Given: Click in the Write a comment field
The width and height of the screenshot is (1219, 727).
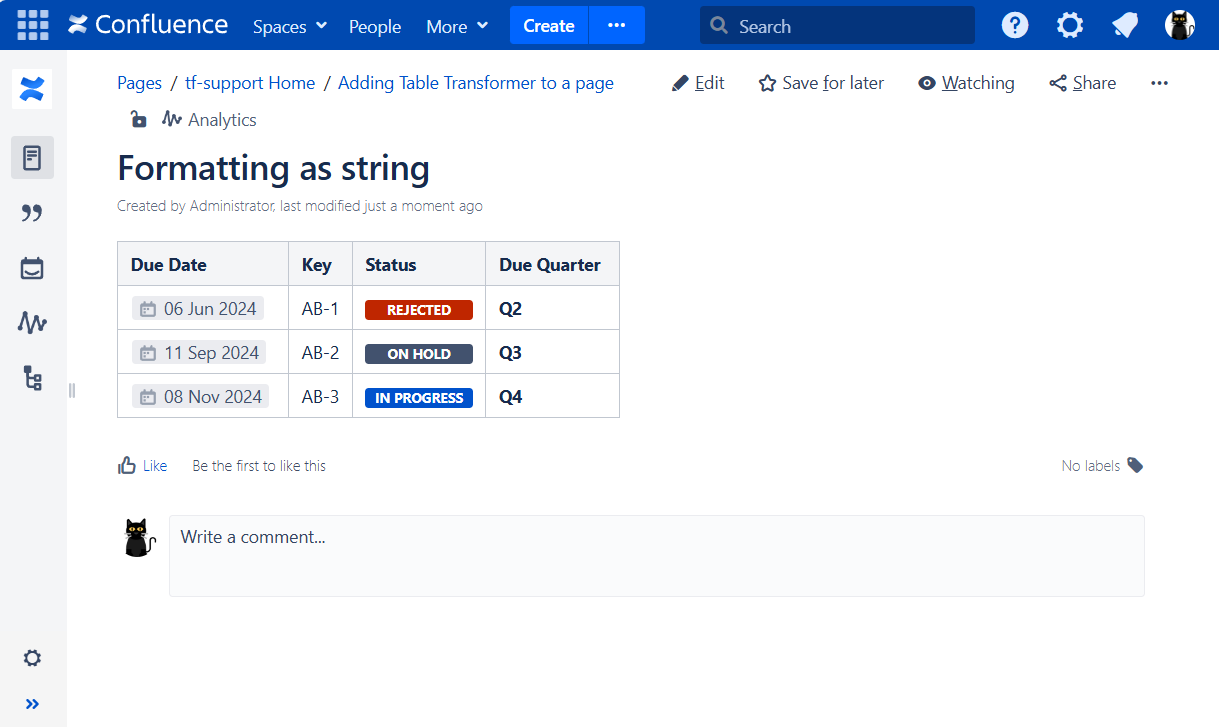Looking at the screenshot, I should 656,555.
